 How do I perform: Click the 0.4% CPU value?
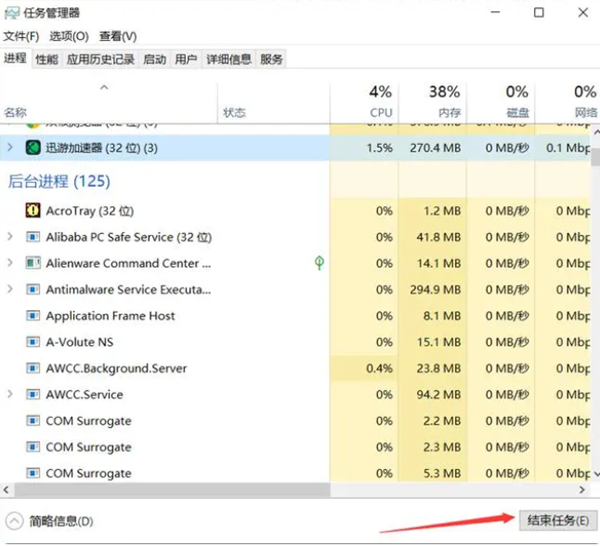(379, 368)
